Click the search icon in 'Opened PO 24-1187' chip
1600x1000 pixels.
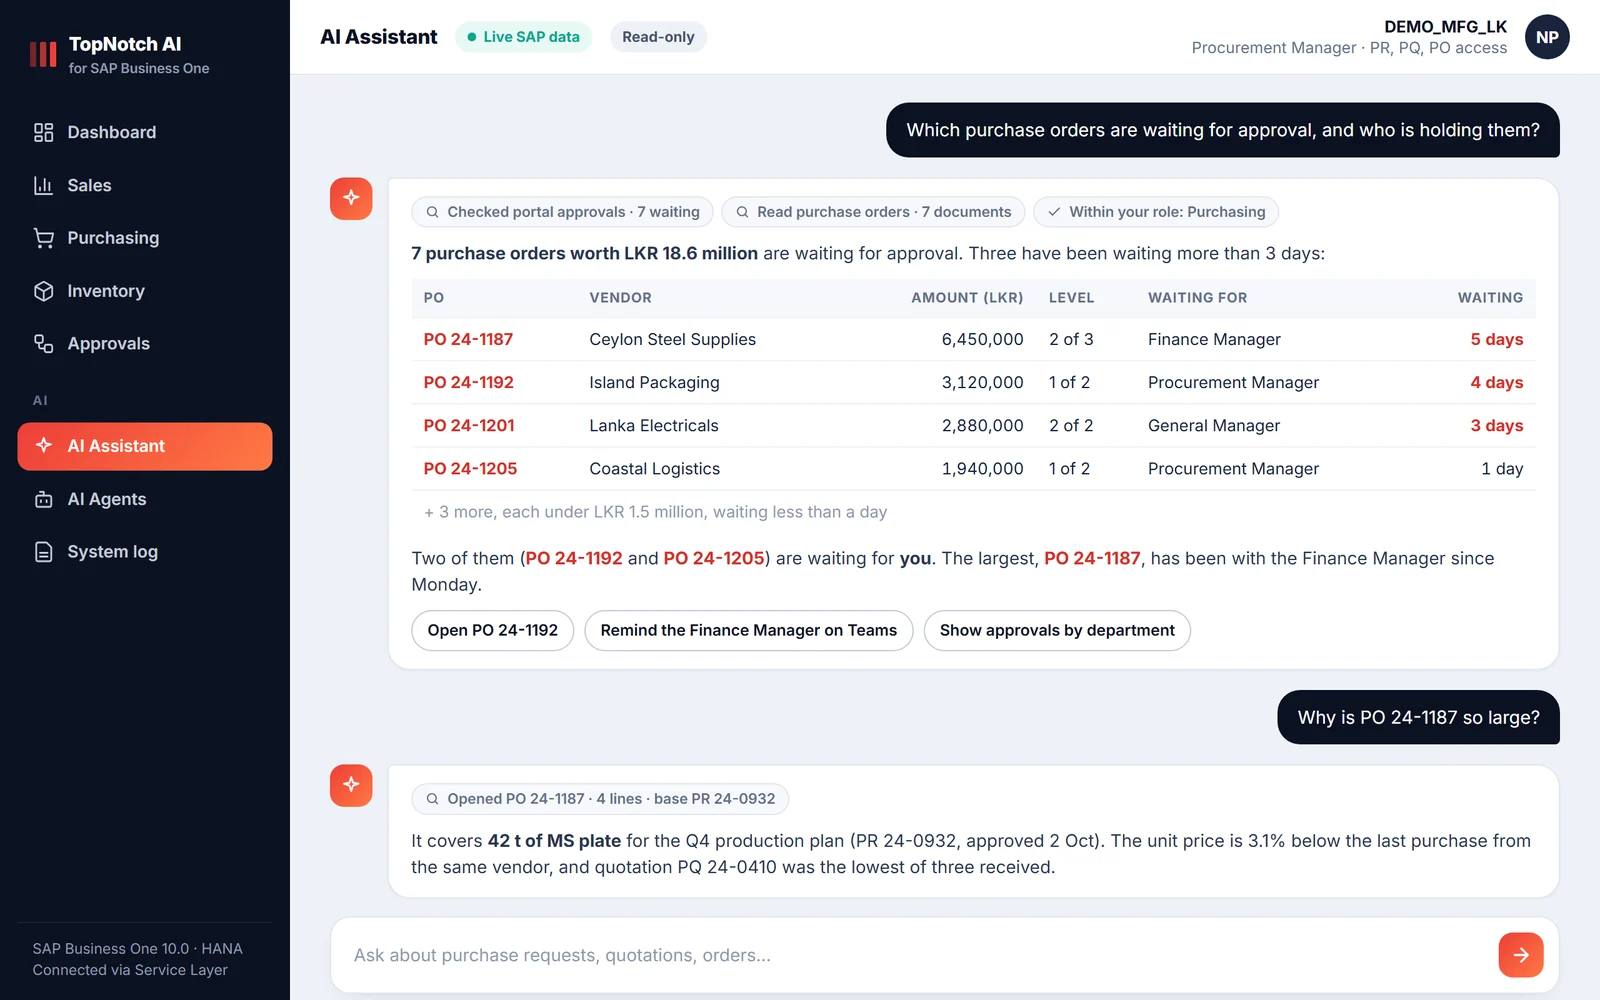click(x=433, y=799)
